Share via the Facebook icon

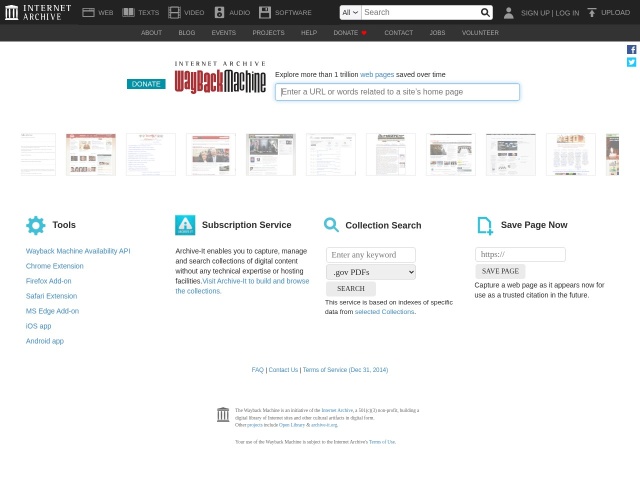click(631, 49)
